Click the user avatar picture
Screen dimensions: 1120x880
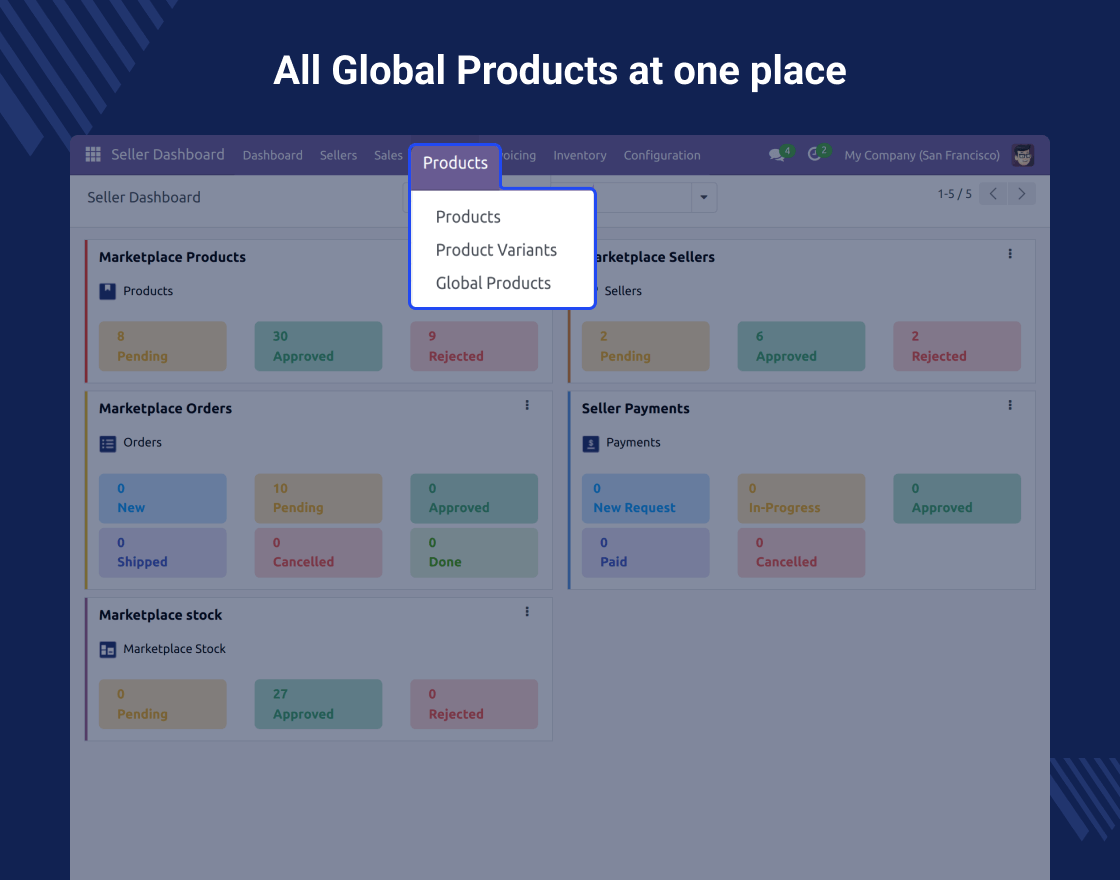pyautogui.click(x=1023, y=155)
